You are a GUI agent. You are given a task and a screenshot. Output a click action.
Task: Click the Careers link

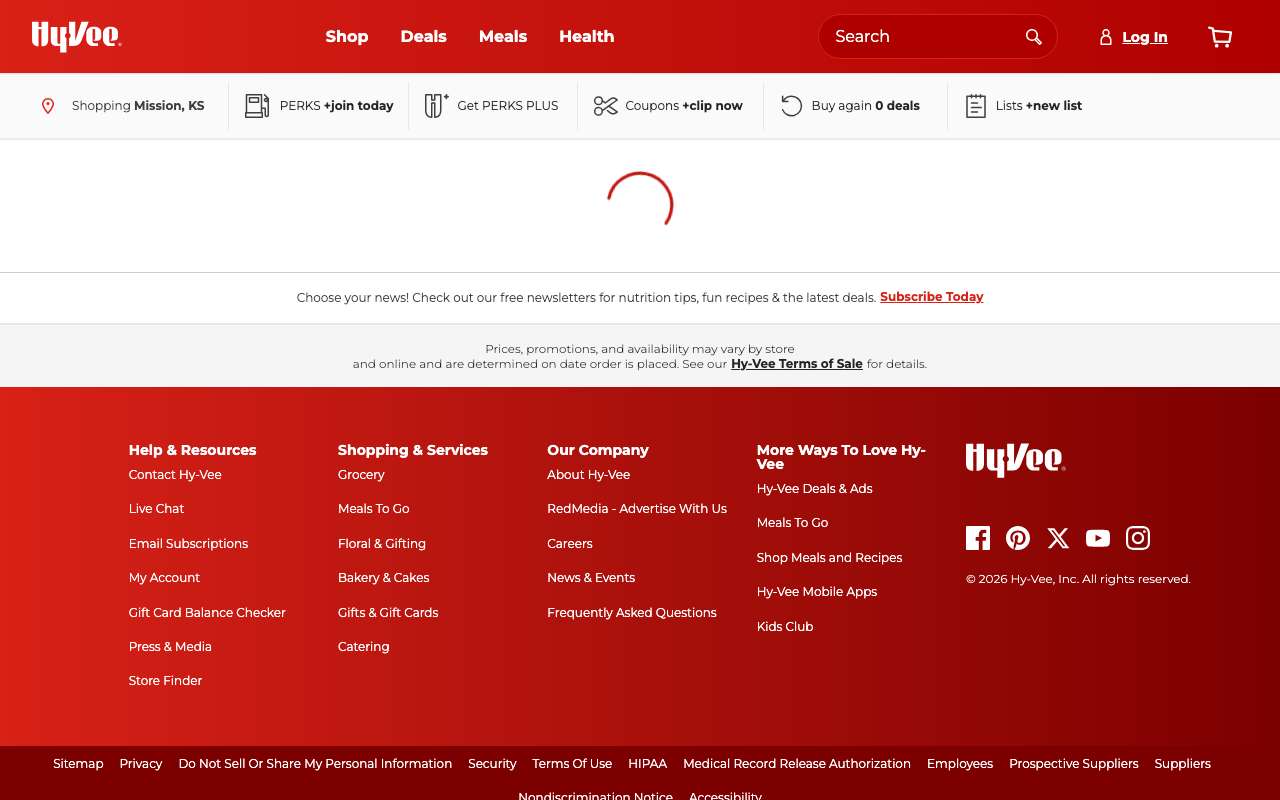tap(570, 544)
